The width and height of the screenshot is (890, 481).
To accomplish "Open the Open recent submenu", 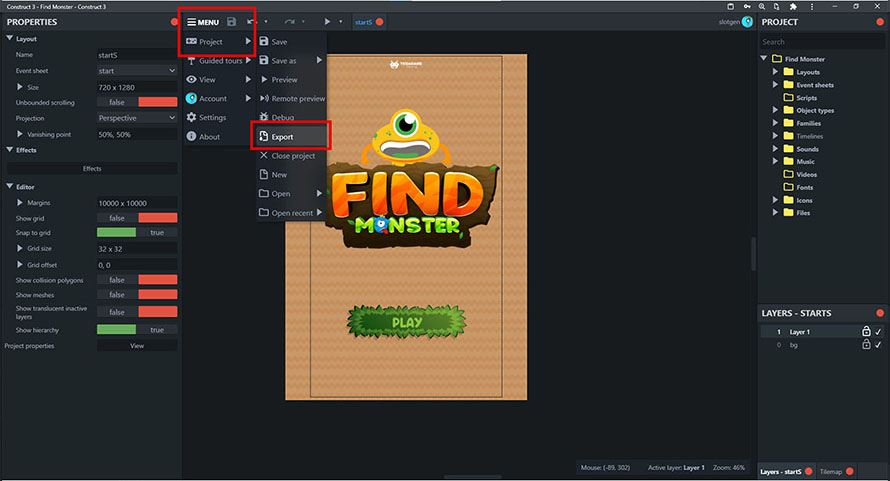I will point(291,212).
